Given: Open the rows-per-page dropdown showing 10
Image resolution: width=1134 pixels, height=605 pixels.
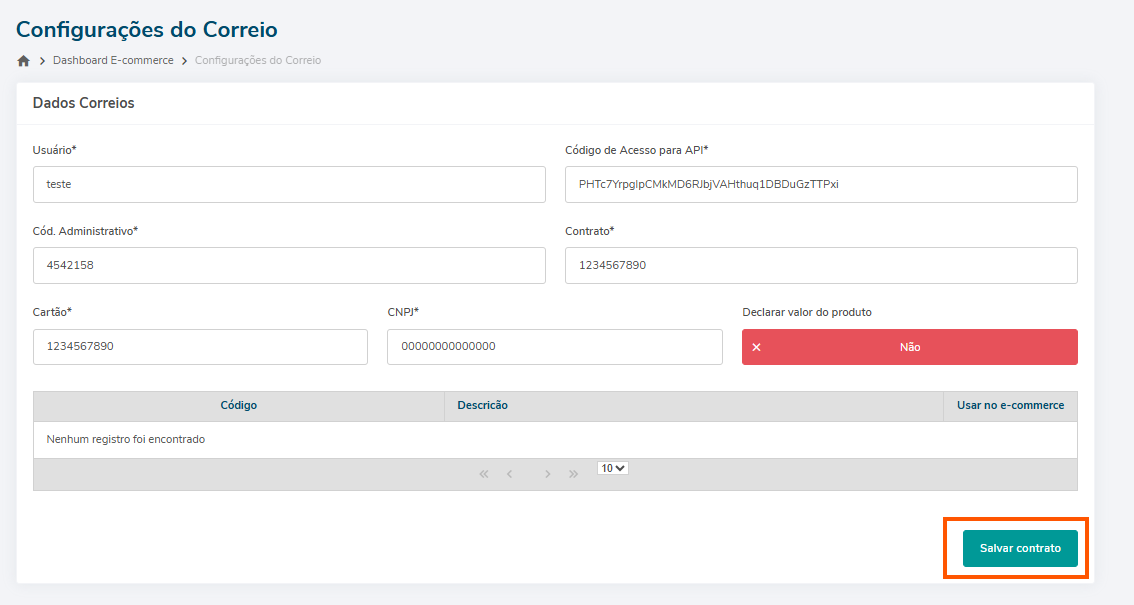Looking at the screenshot, I should [x=612, y=468].
